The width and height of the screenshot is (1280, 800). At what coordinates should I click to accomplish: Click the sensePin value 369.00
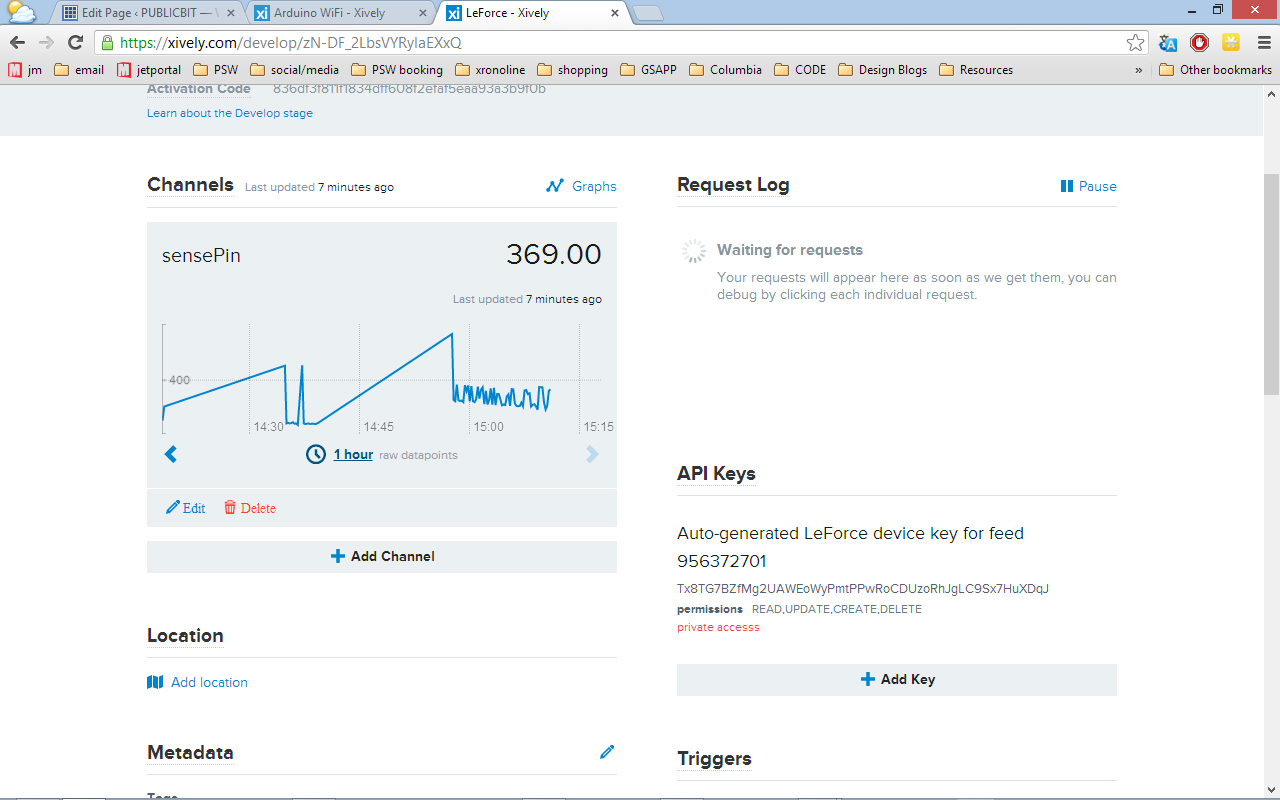point(554,255)
